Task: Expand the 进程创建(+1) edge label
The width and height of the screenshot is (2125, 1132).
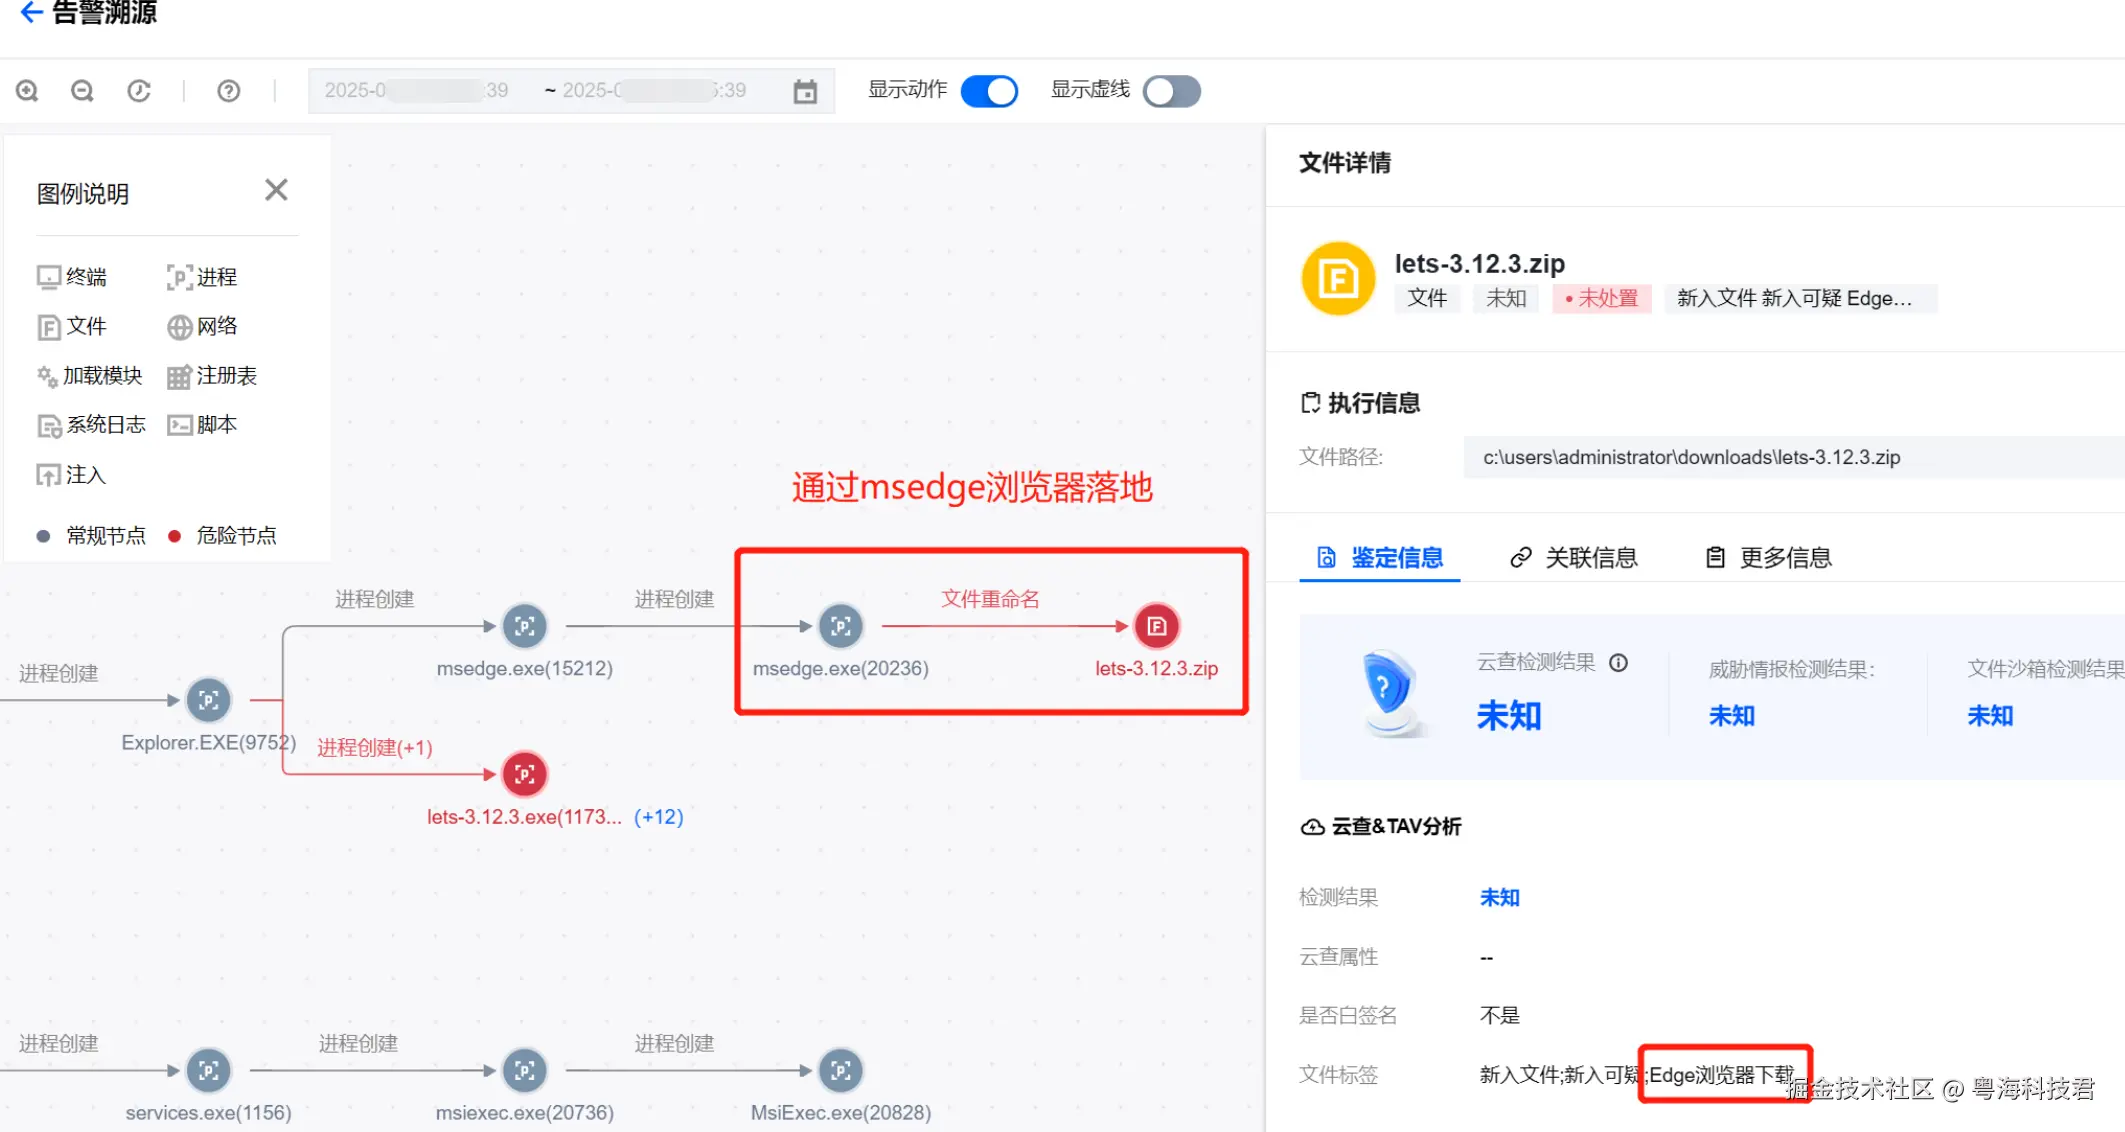Action: point(375,748)
